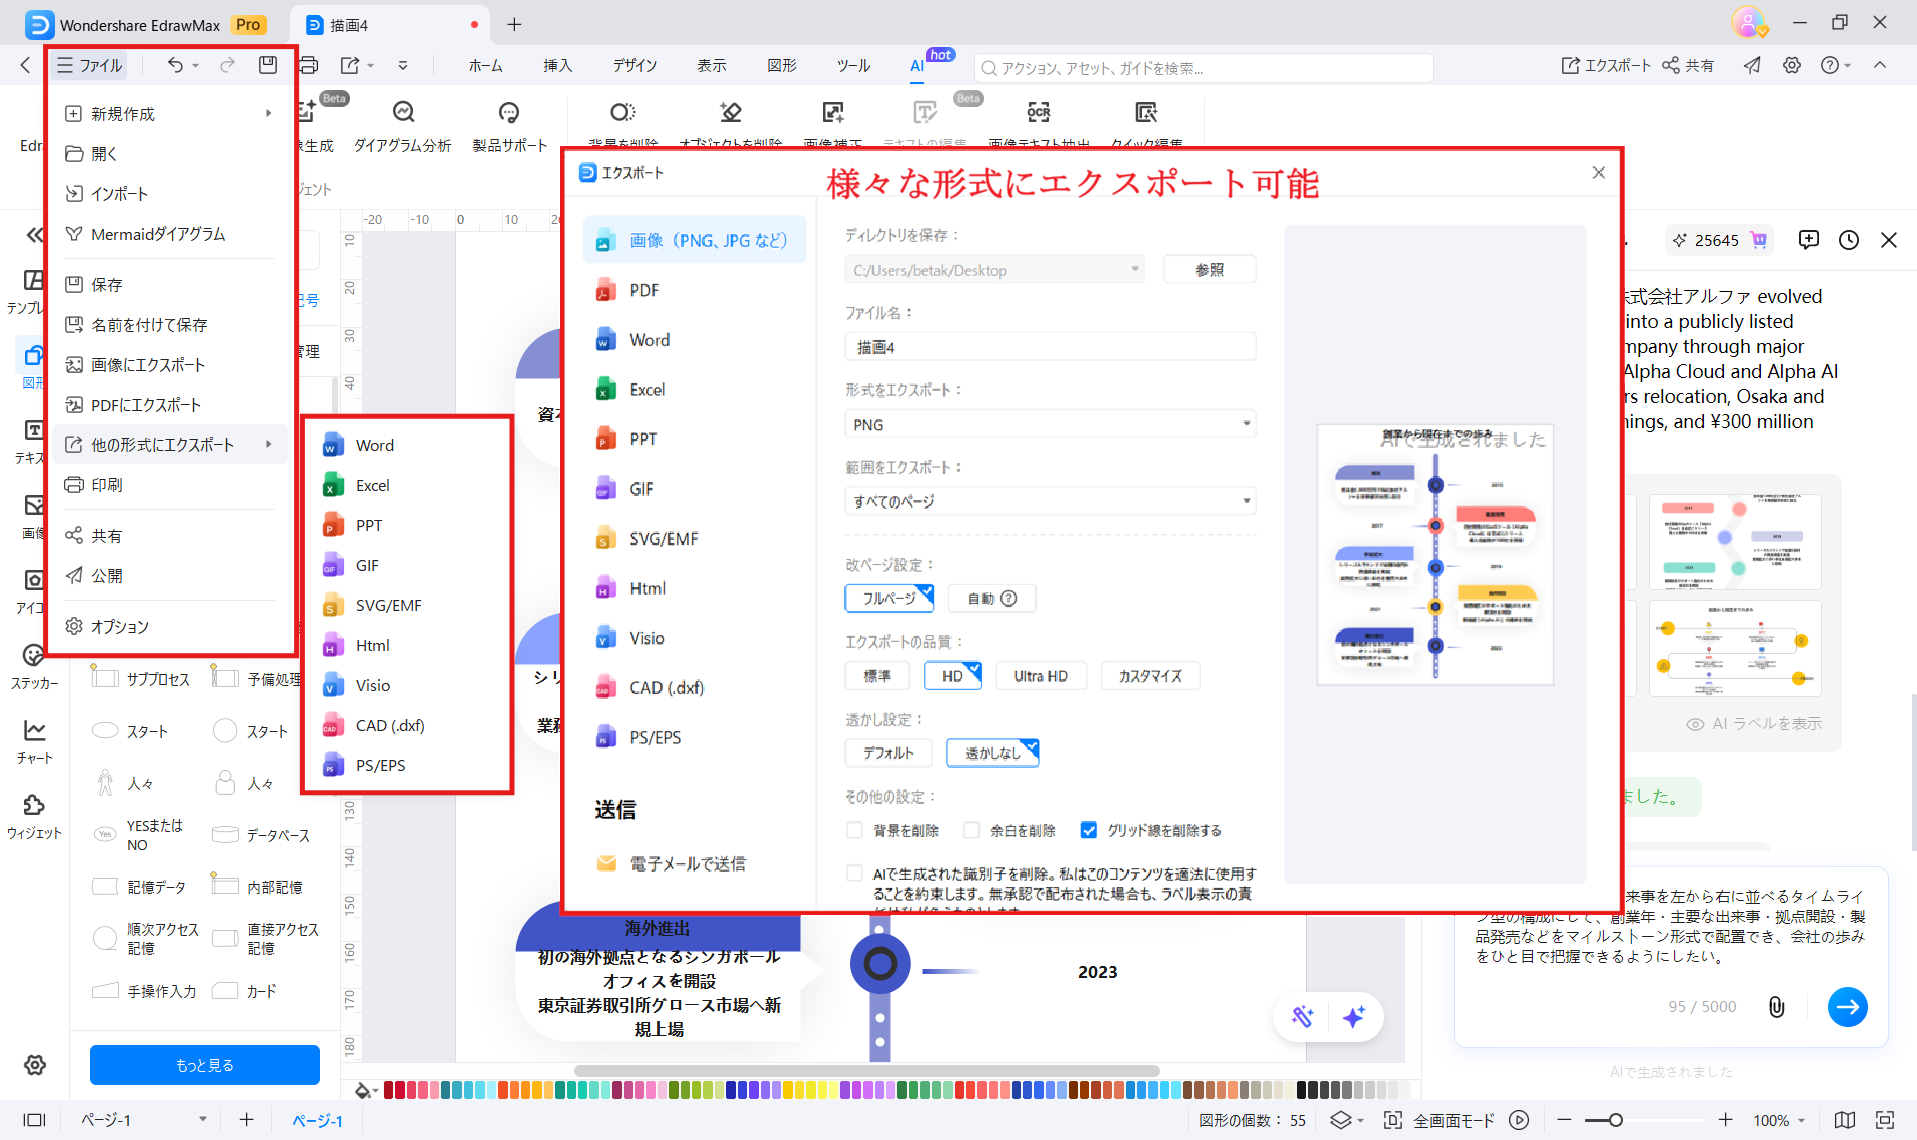Click the print icon in top toolbar
This screenshot has width=1917, height=1140.
(309, 65)
